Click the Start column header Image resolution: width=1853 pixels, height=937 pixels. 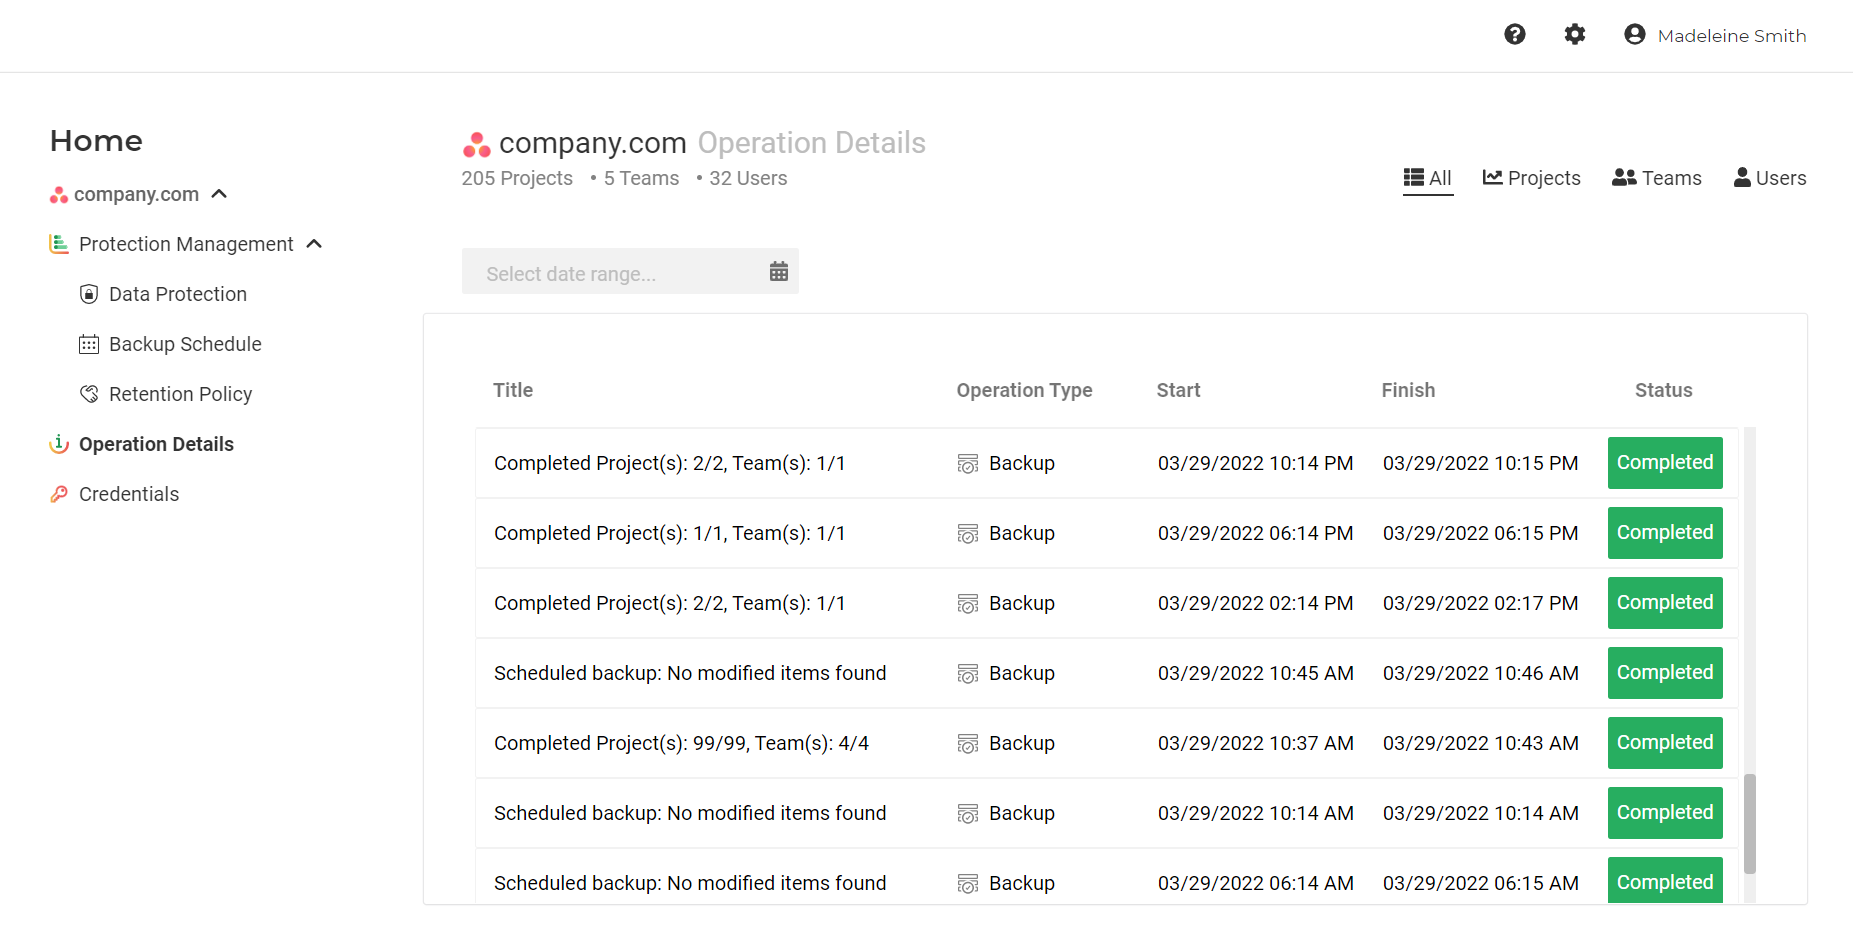click(1178, 390)
